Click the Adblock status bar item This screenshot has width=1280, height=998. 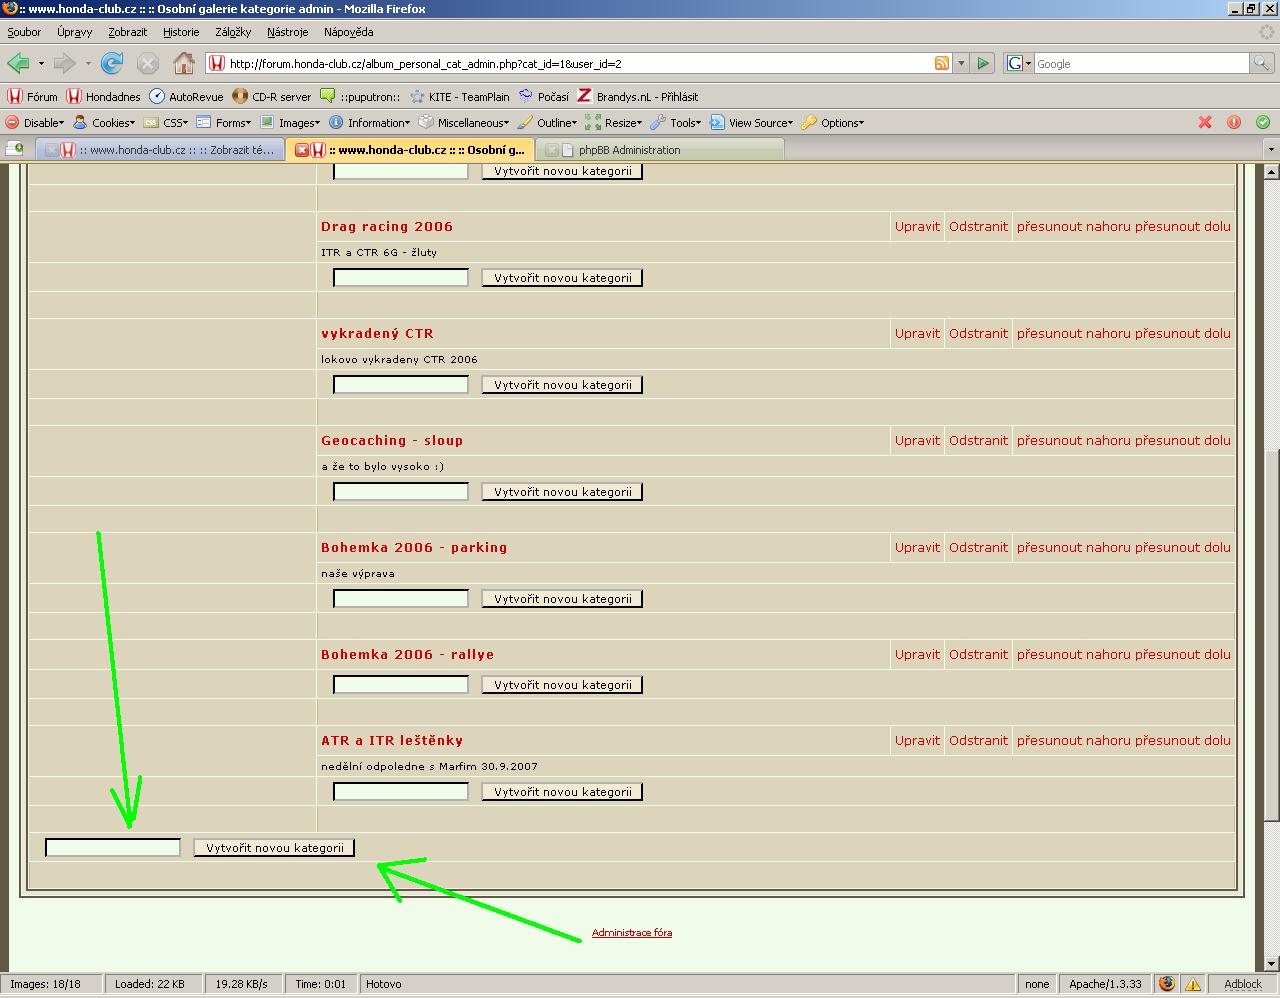point(1242,984)
